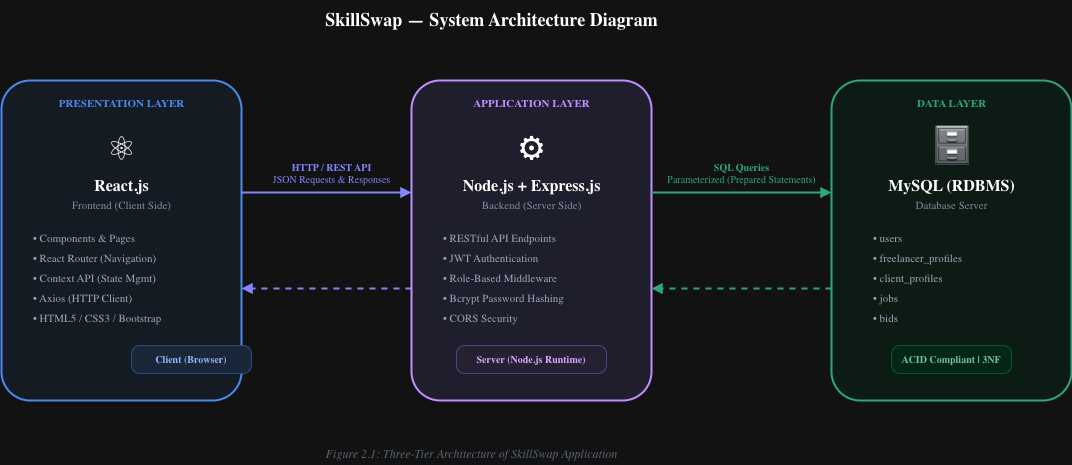Viewport: 1072px width, 465px height.
Task: Select the Server (Node.js Runtime) badge
Action: tap(531, 359)
